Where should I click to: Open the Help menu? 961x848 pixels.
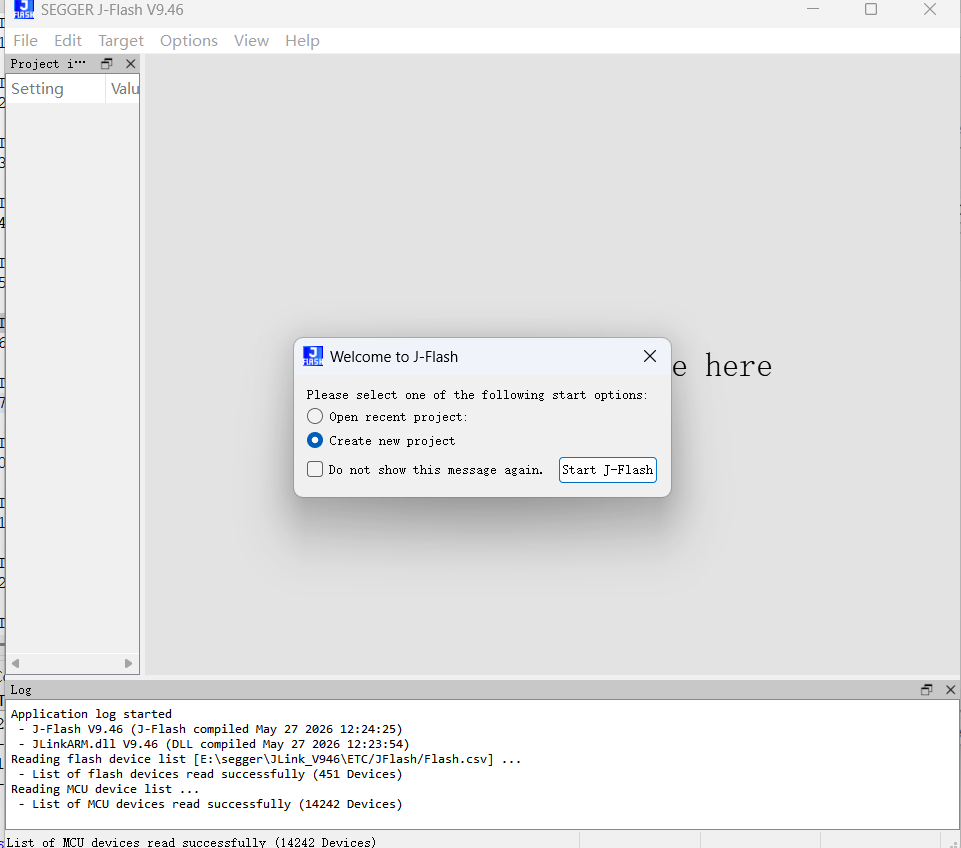coord(302,40)
